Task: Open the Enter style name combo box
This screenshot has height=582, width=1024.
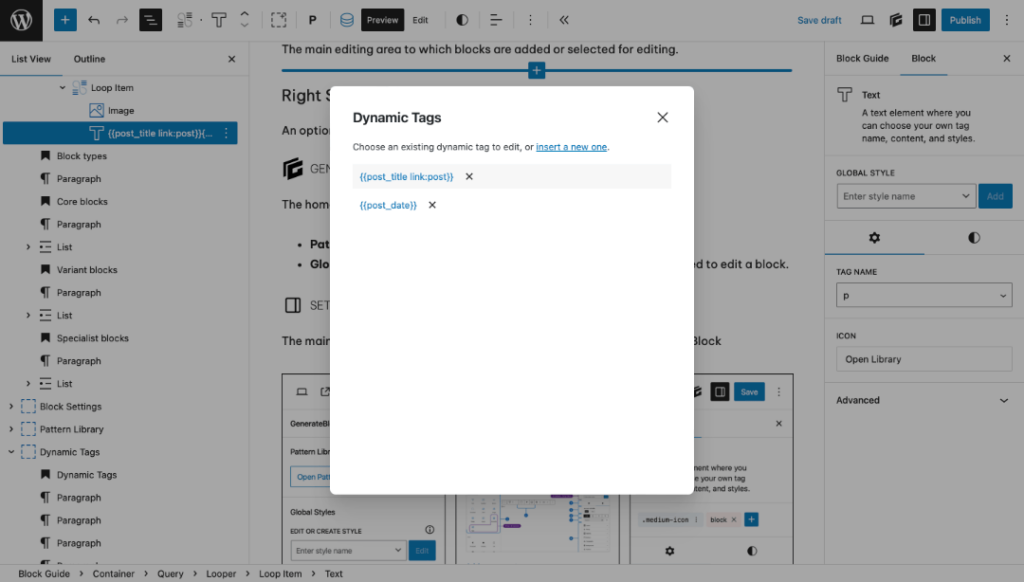Action: click(906, 196)
